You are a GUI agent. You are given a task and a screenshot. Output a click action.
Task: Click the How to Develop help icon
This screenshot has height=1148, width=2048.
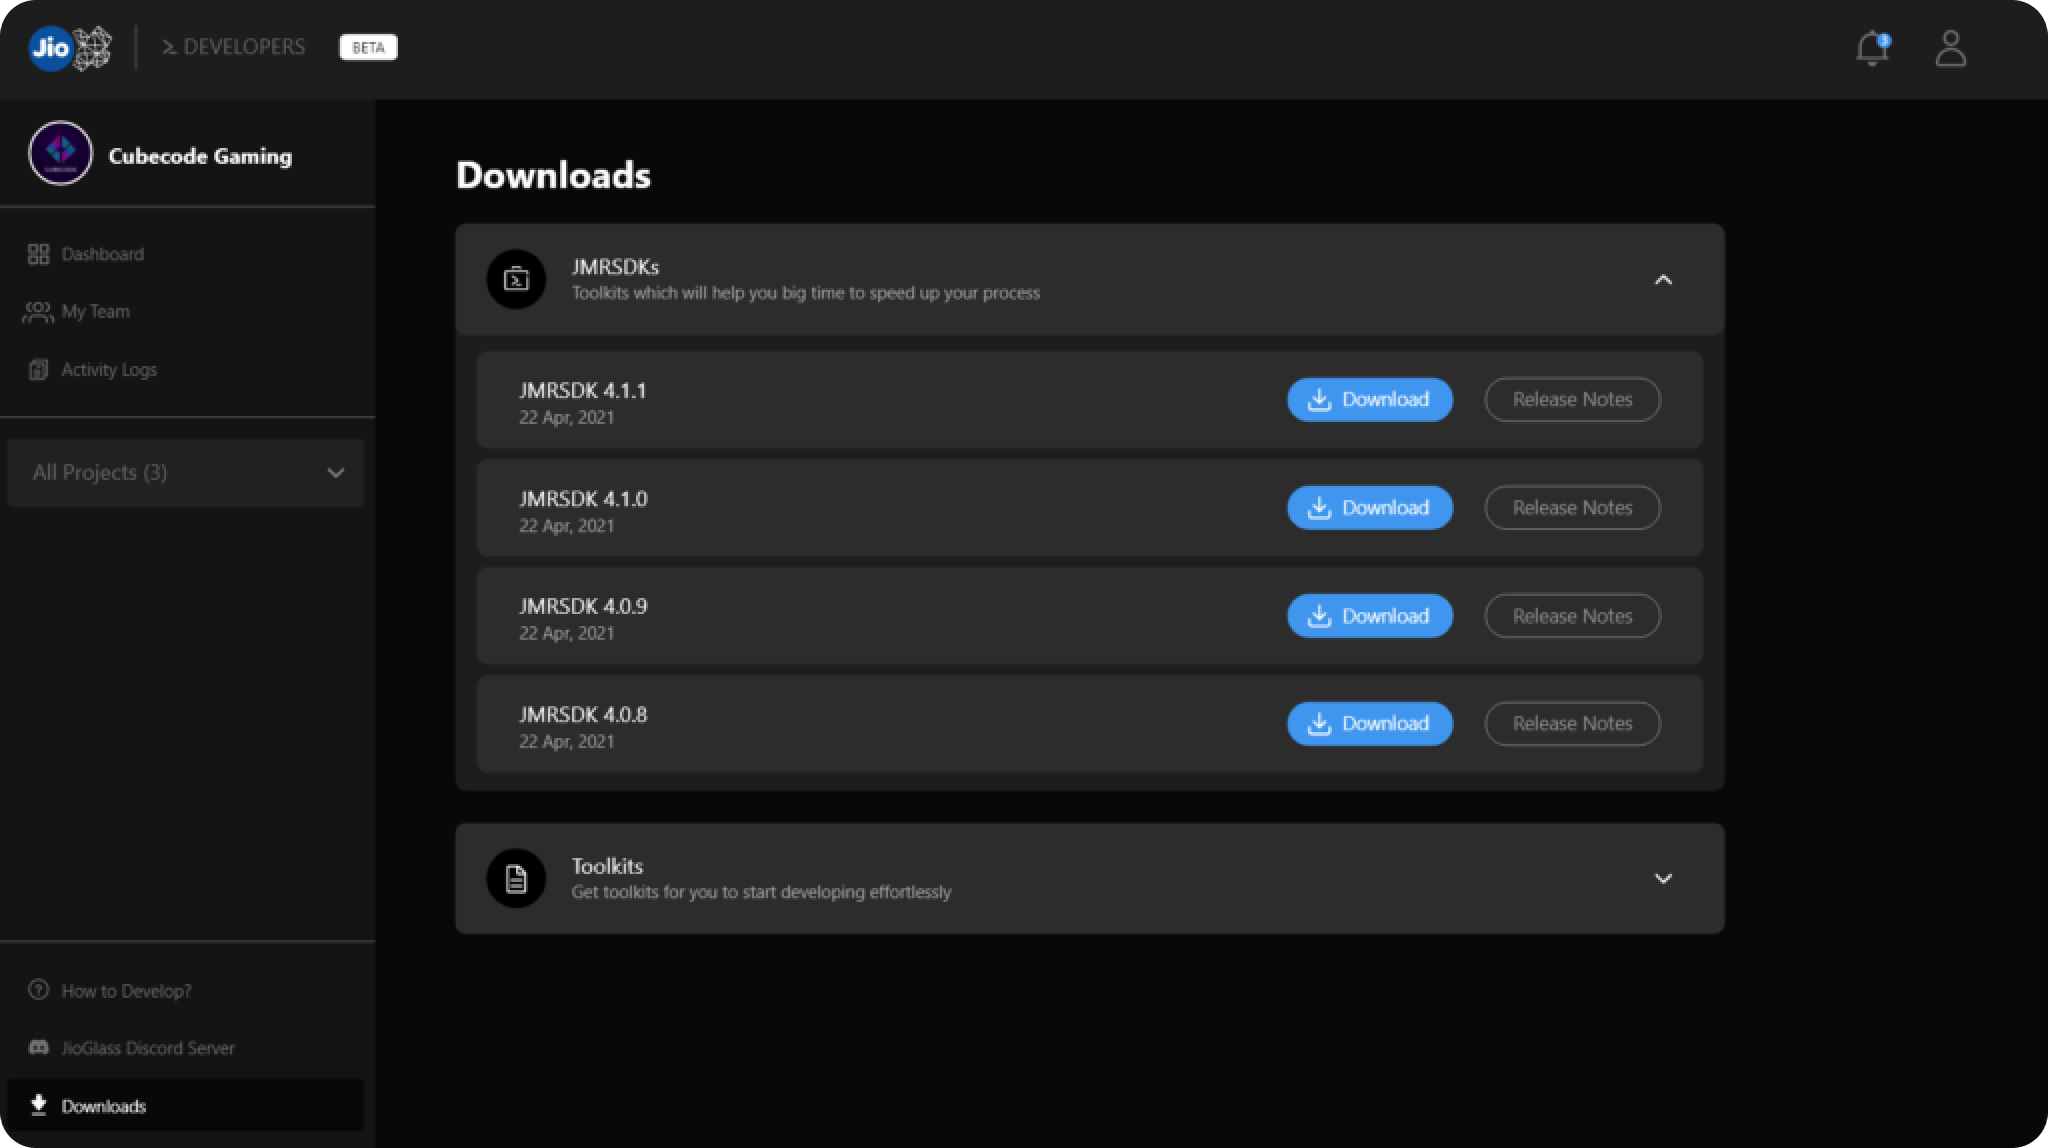[x=38, y=990]
